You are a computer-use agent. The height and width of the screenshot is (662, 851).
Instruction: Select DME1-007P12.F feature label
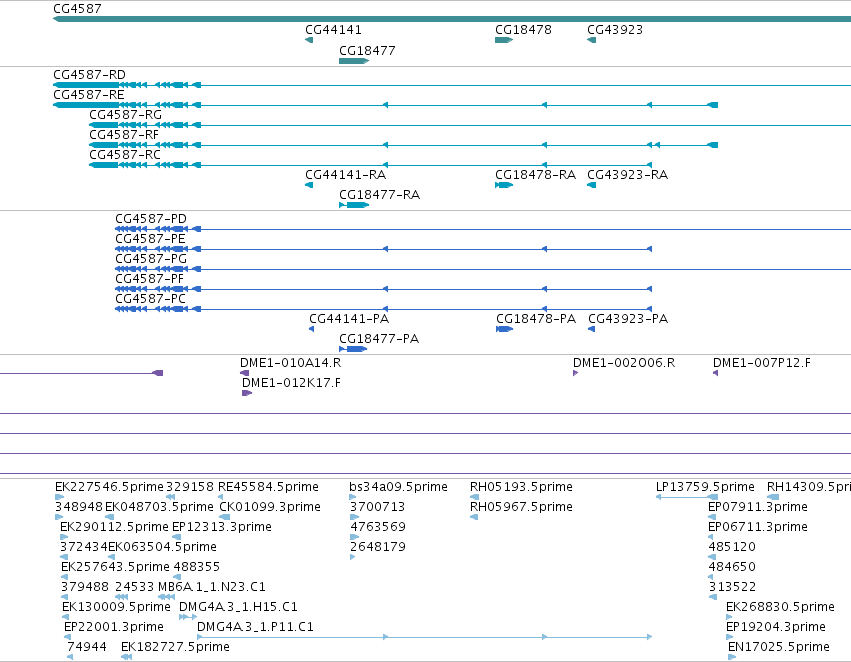(x=762, y=363)
